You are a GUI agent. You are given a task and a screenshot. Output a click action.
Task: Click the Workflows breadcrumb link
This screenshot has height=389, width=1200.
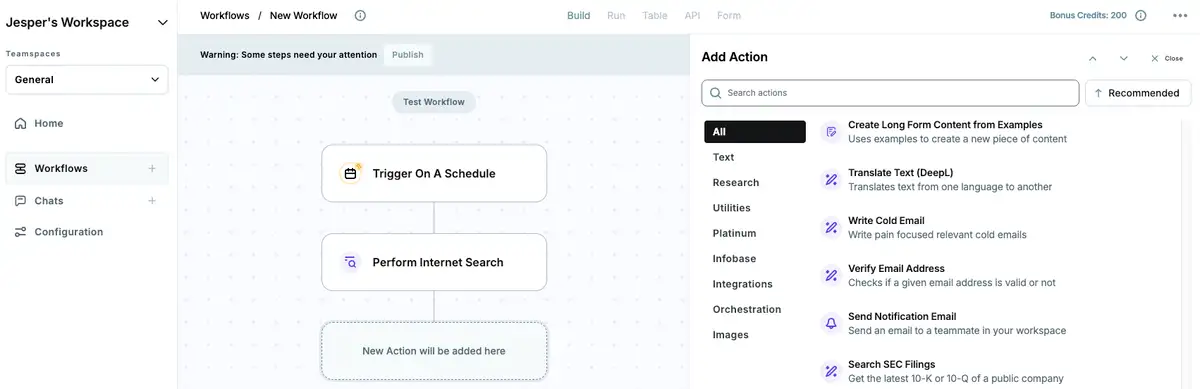coord(225,15)
